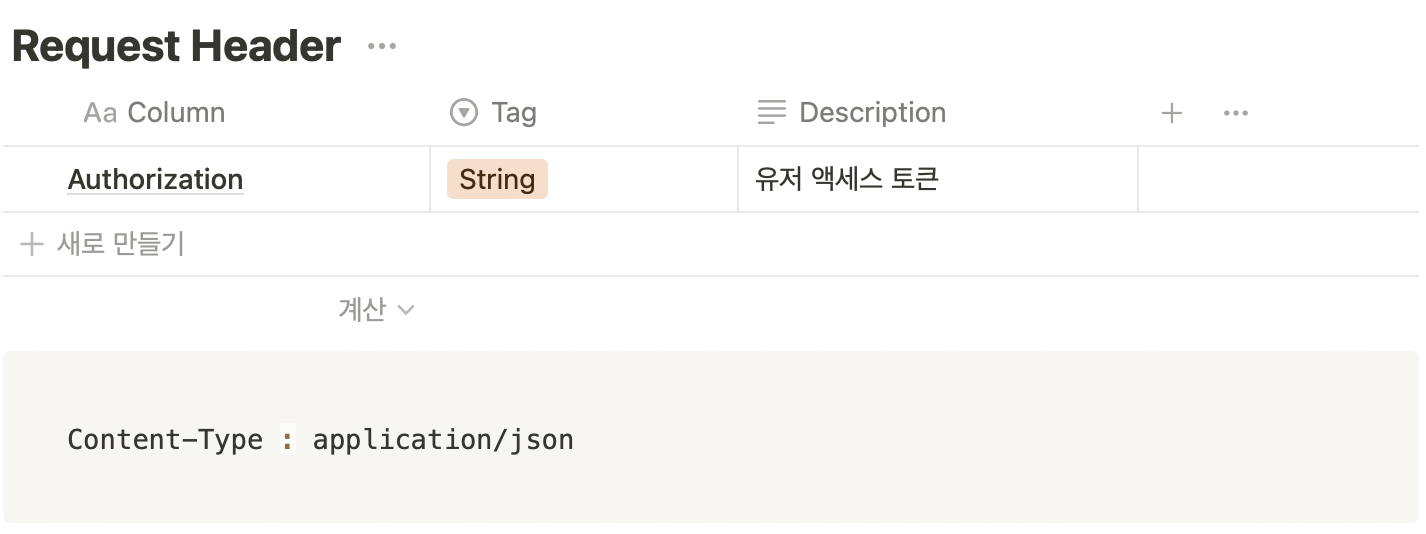
Task: Click the Request Header database title
Action: 176,46
